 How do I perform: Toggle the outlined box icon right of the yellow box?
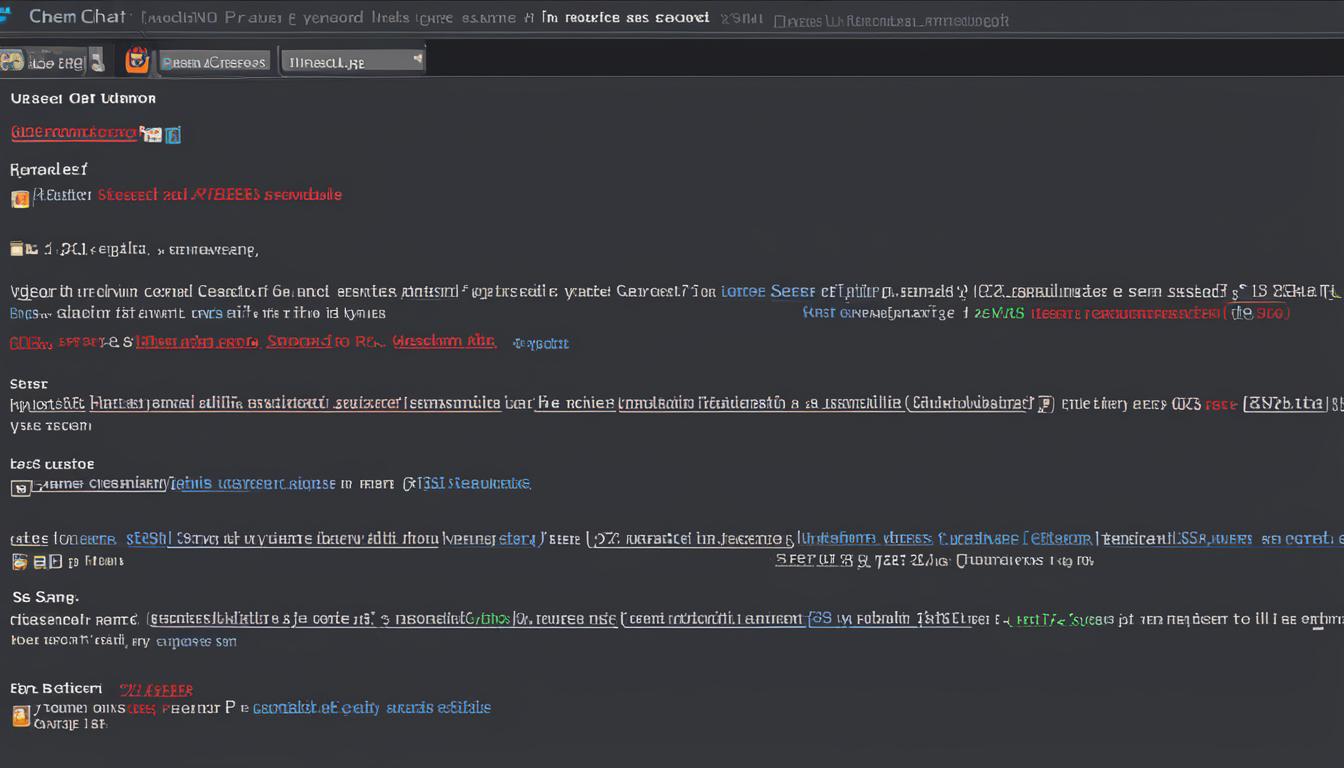(x=56, y=562)
